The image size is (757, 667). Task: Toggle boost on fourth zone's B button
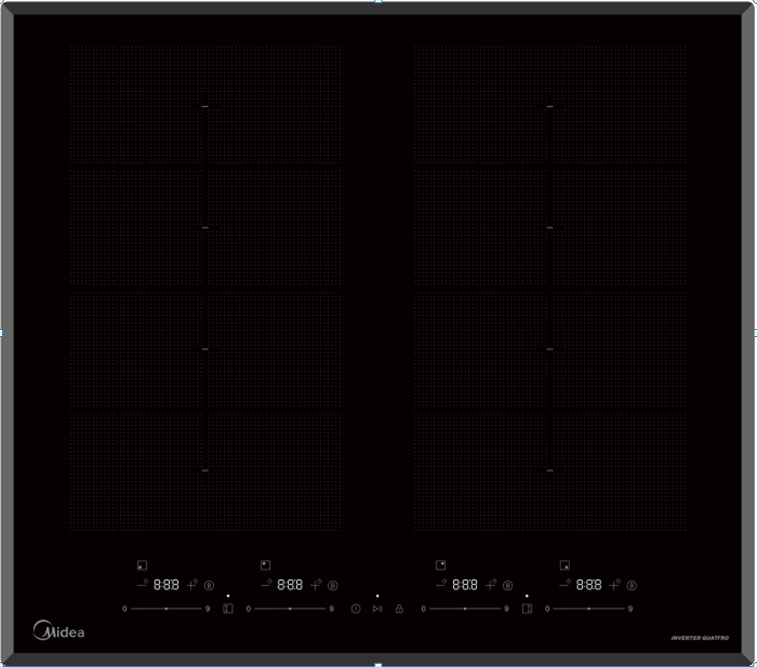(x=632, y=585)
